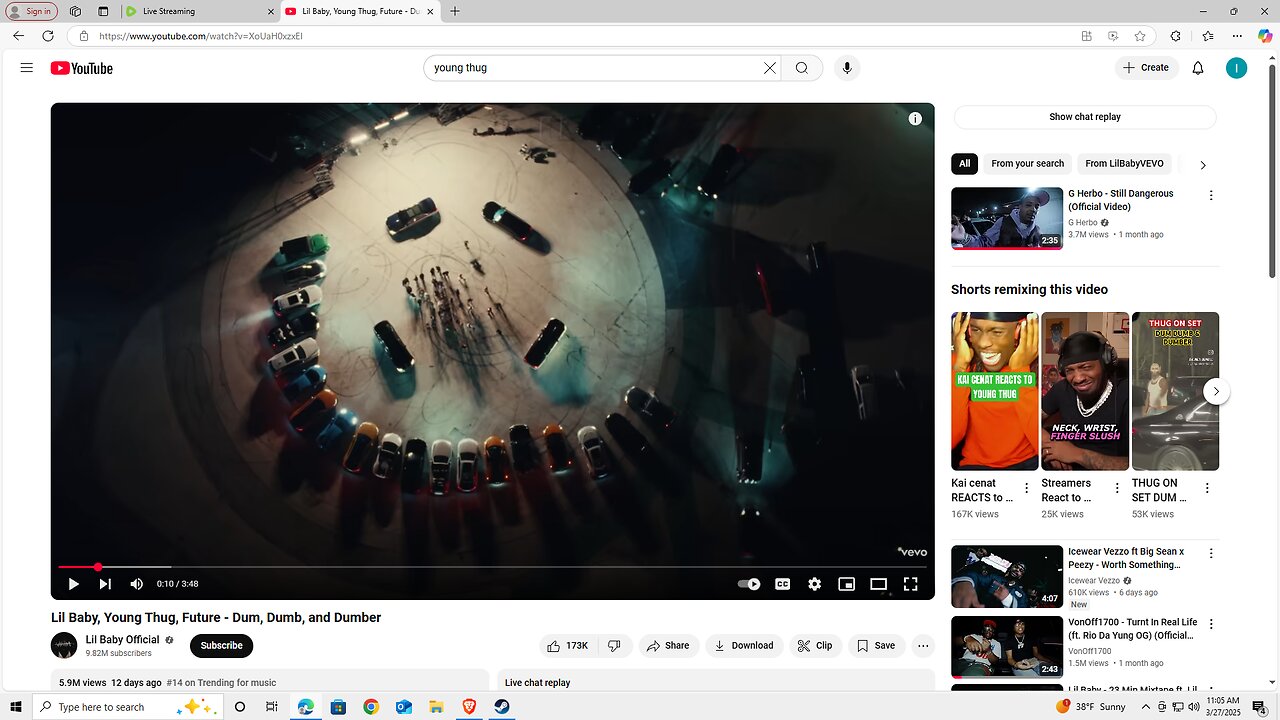The image size is (1280, 720).
Task: Clear the search box with the X
Action: point(770,68)
